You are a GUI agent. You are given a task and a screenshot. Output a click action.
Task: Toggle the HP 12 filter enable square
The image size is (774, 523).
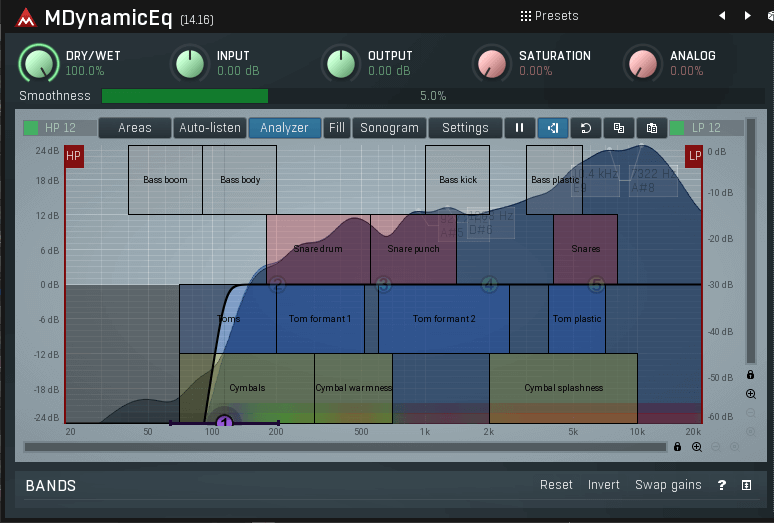pyautogui.click(x=31, y=128)
